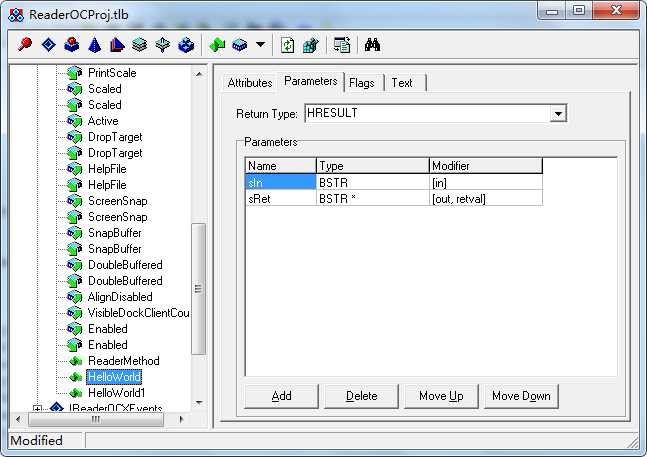Click the New Enumeration blue cone icon

(x=94, y=45)
